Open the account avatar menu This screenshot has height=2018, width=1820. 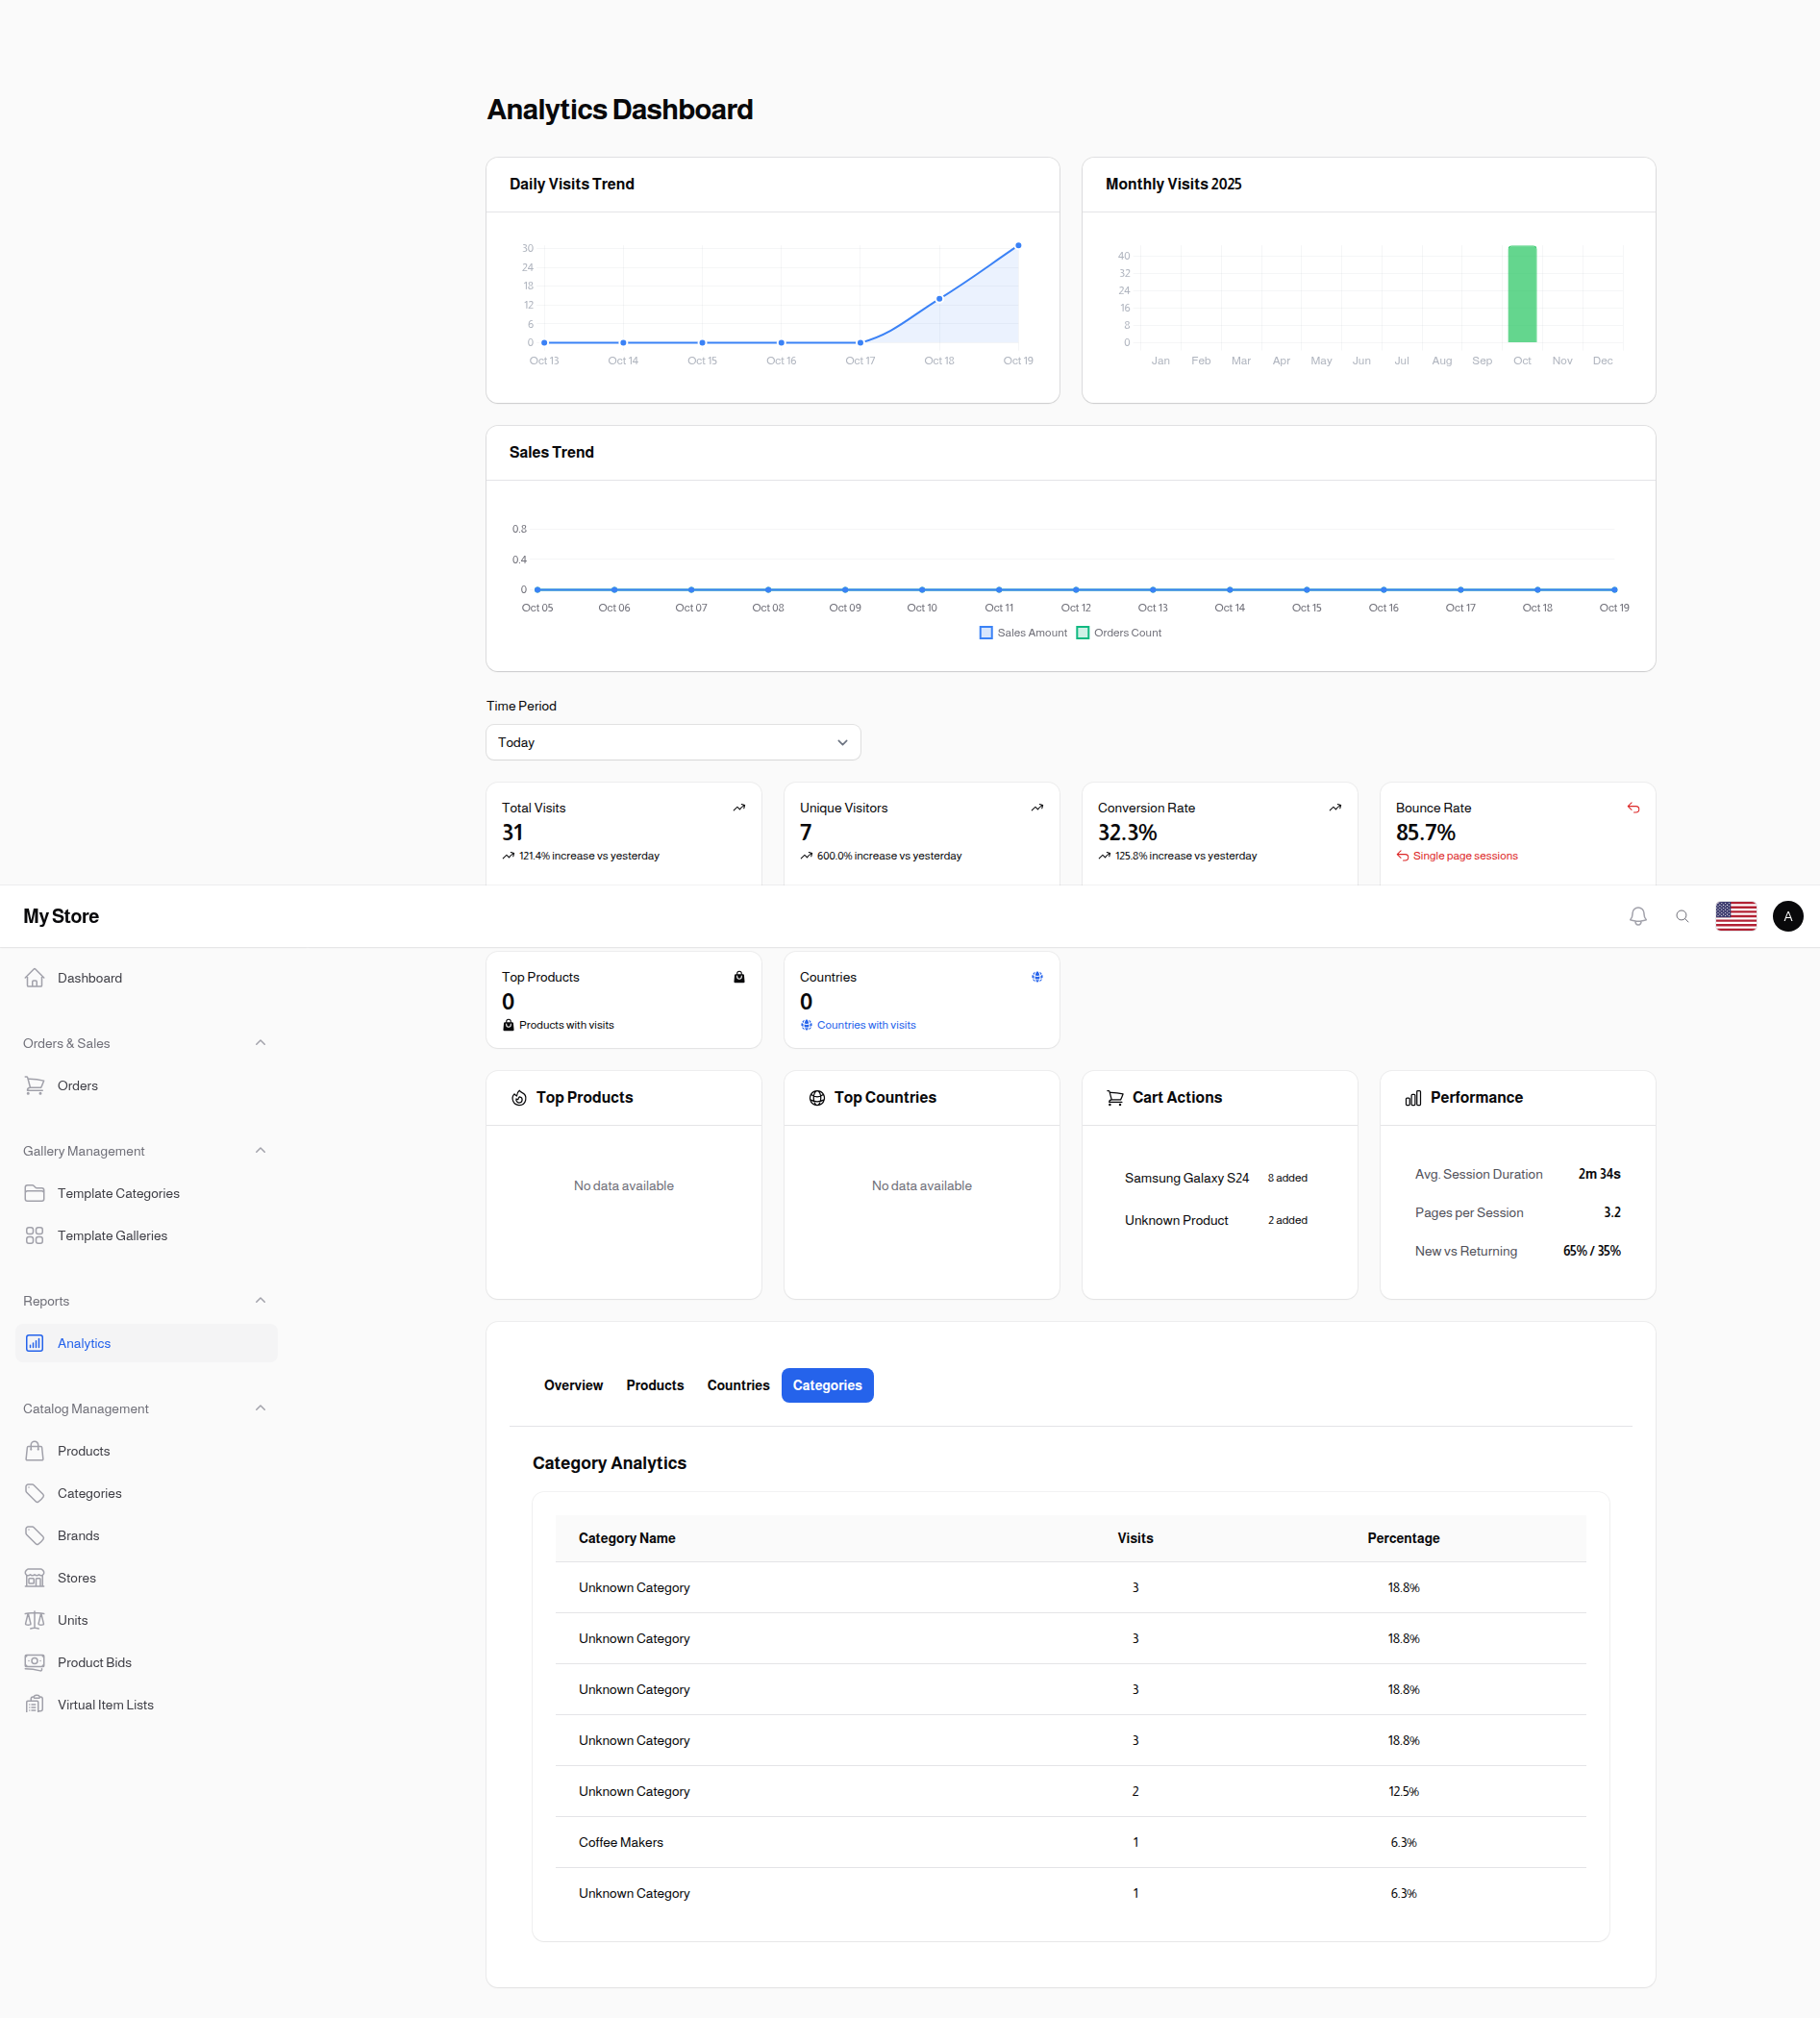click(x=1788, y=915)
